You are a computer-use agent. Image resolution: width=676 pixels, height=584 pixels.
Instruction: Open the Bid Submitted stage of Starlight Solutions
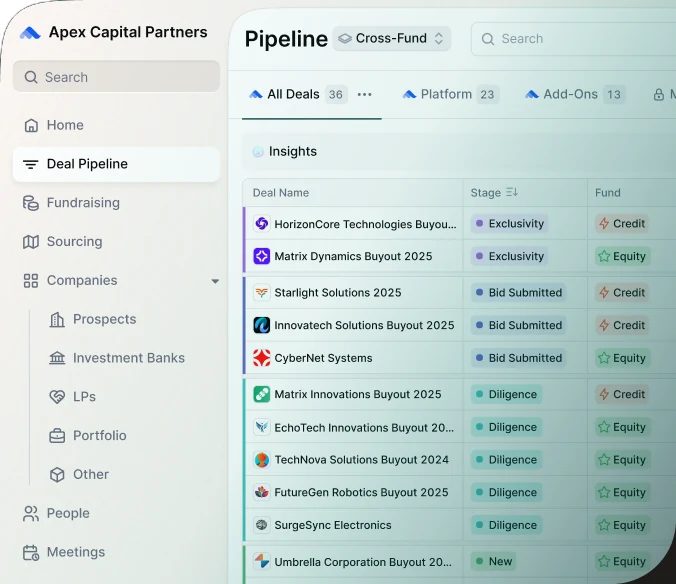pyautogui.click(x=518, y=293)
